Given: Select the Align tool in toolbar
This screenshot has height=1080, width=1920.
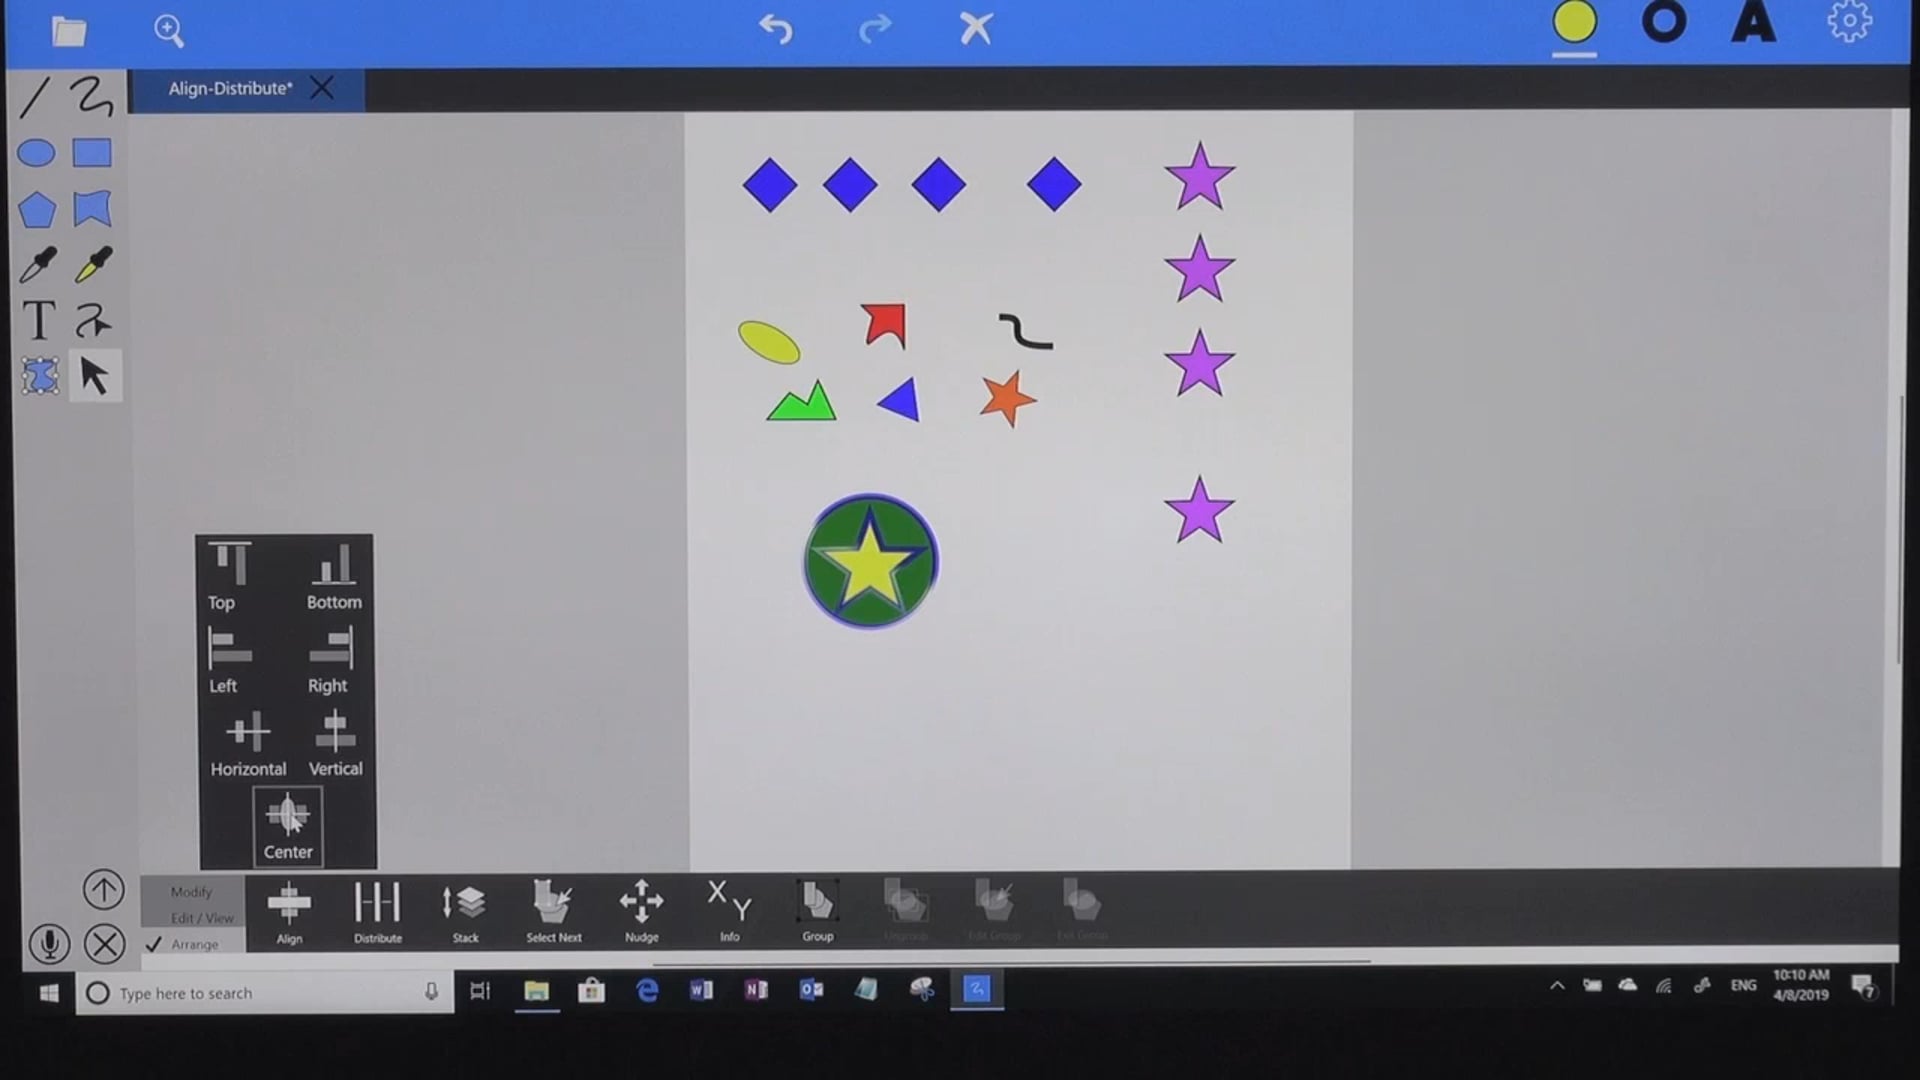Looking at the screenshot, I should [x=289, y=910].
